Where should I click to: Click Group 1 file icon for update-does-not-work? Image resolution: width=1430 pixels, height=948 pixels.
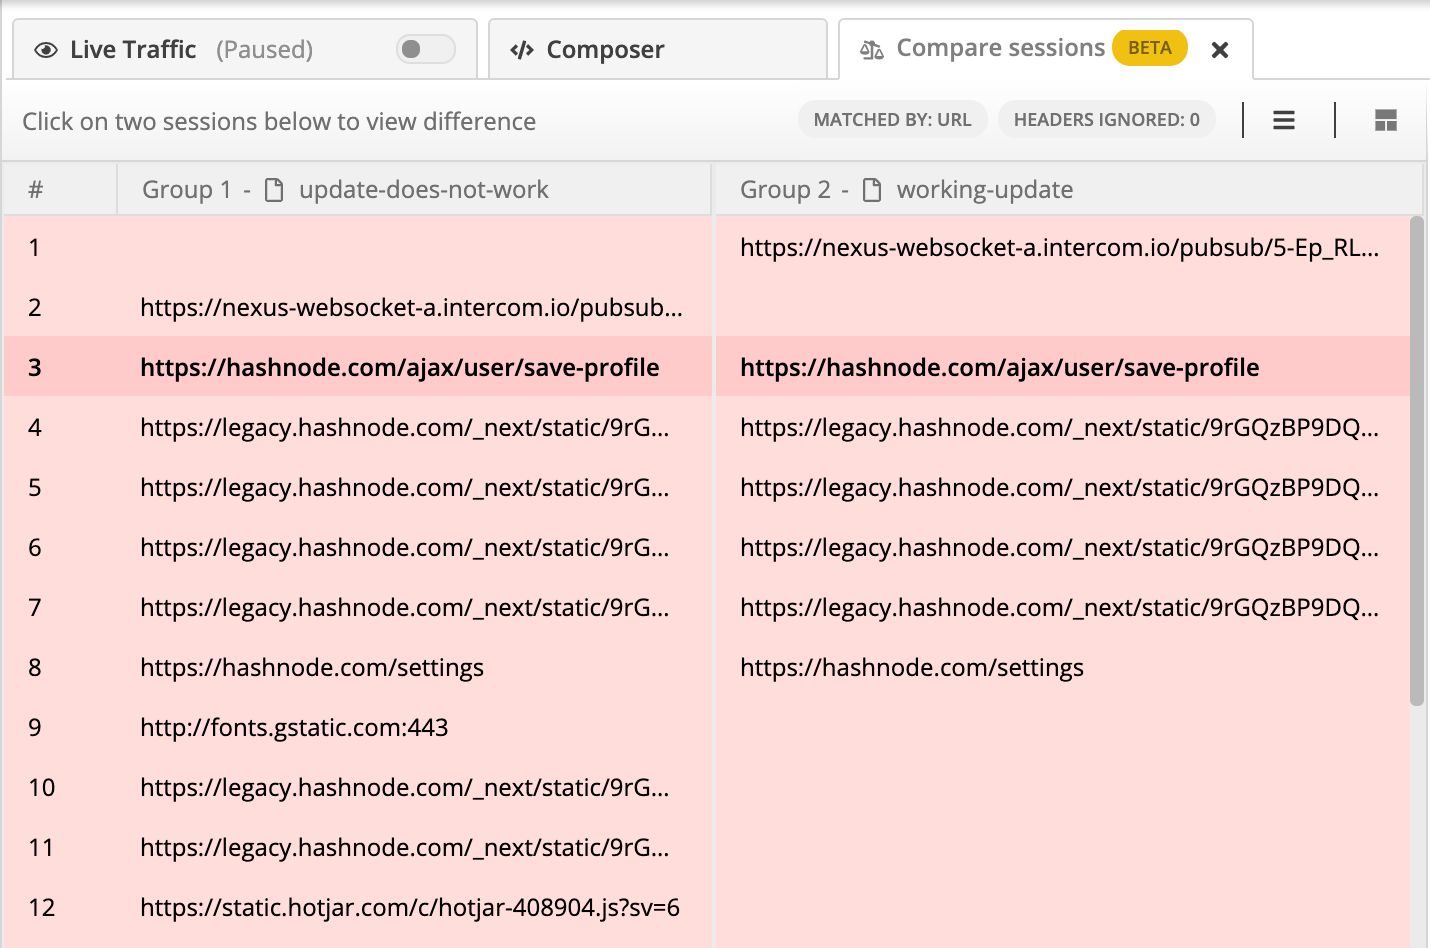pos(274,190)
